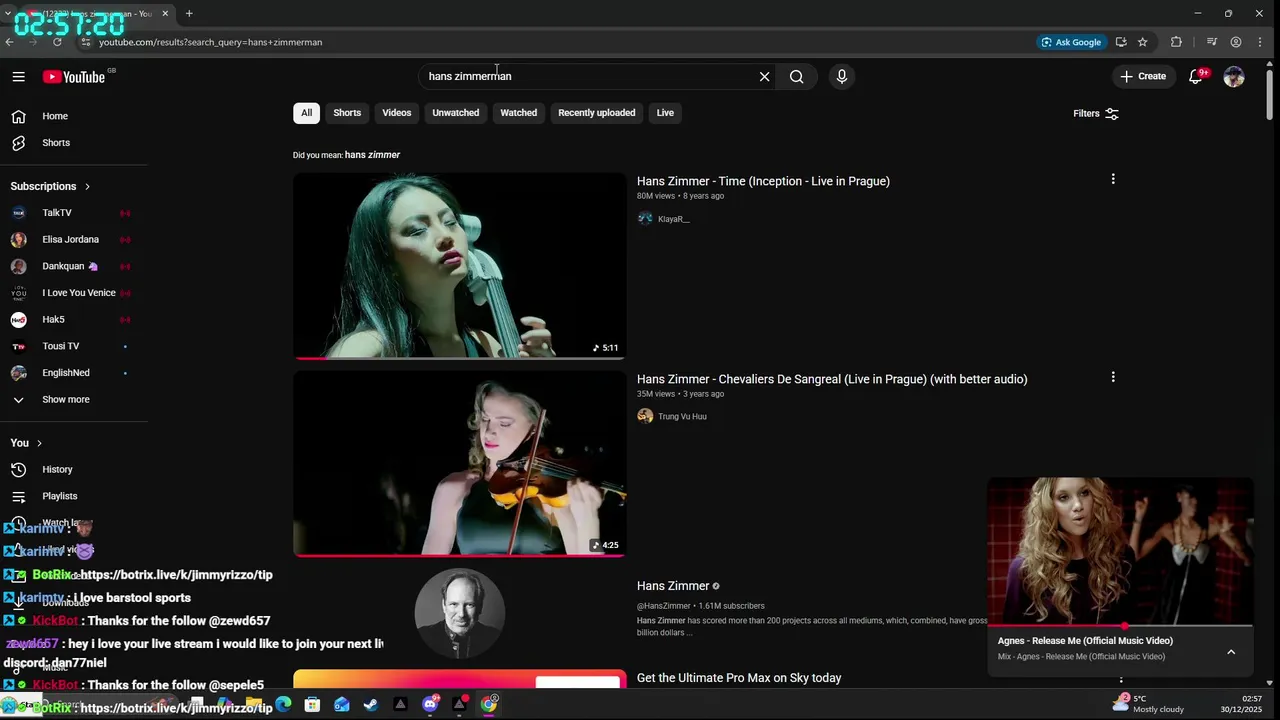Open a new browser tab
The height and width of the screenshot is (720, 1280).
pos(189,13)
